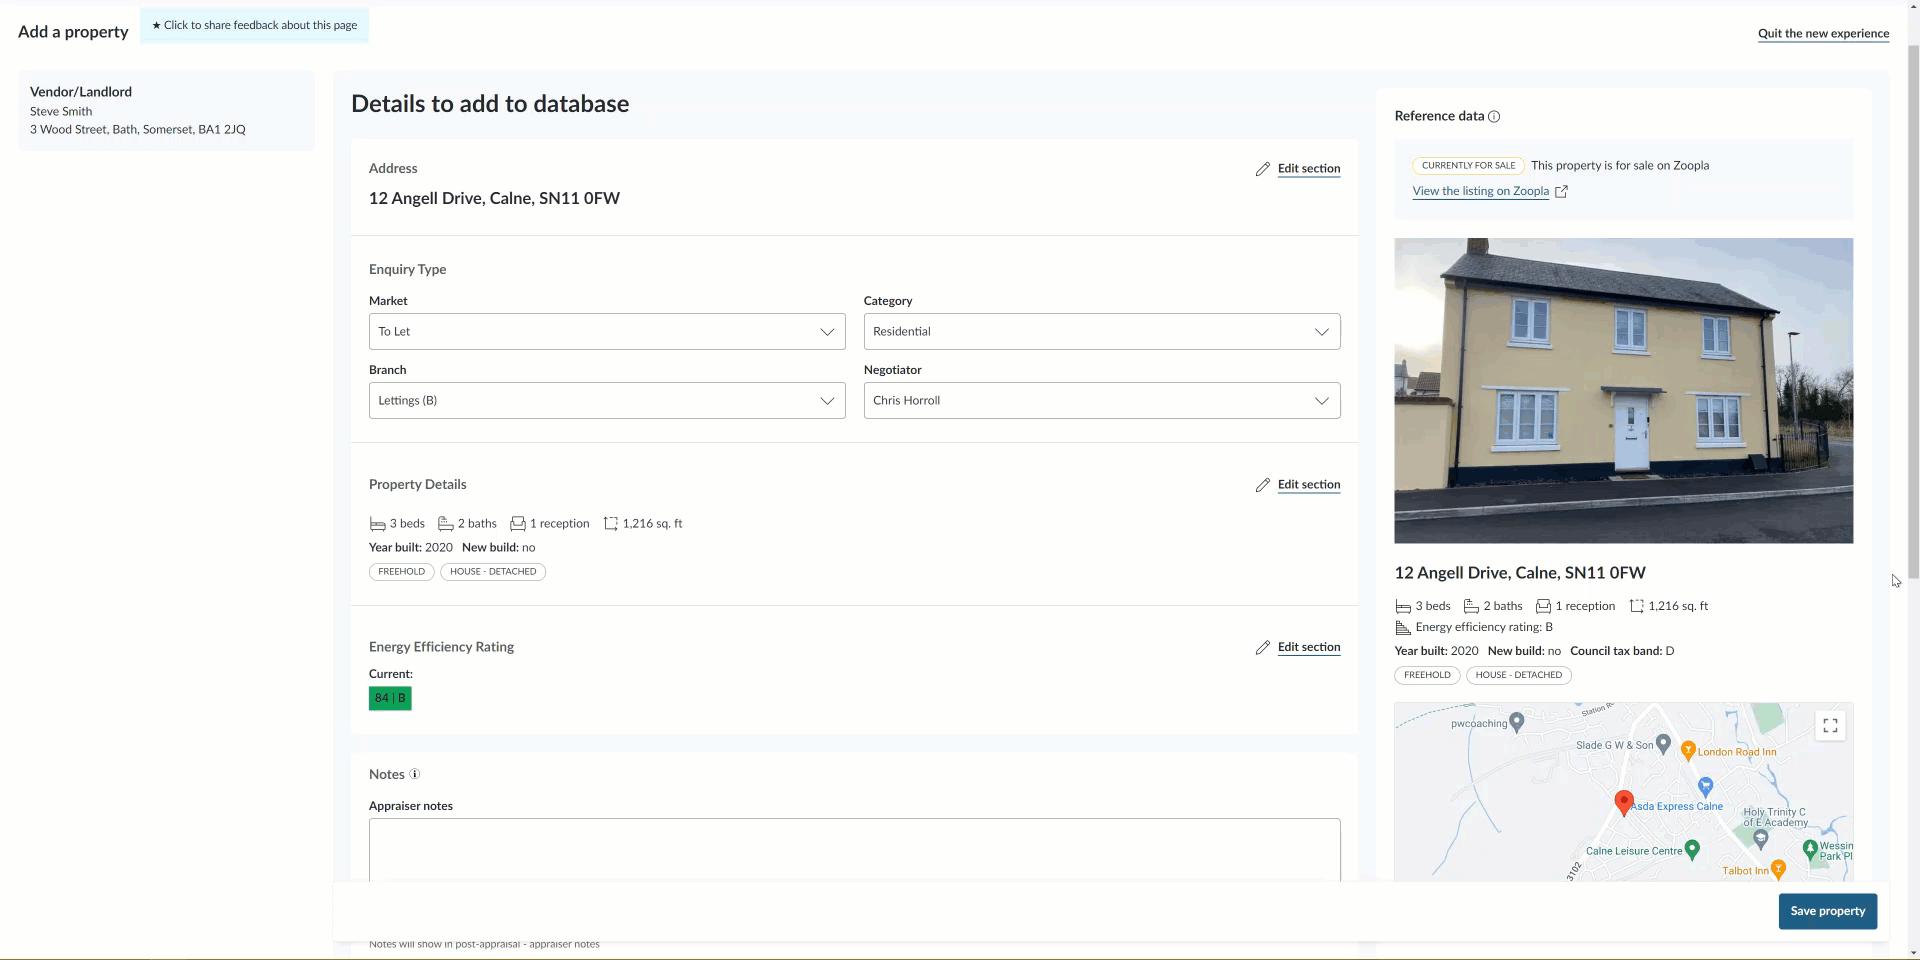Click the bed icon in Reference data
This screenshot has width=1920, height=960.
1403,606
